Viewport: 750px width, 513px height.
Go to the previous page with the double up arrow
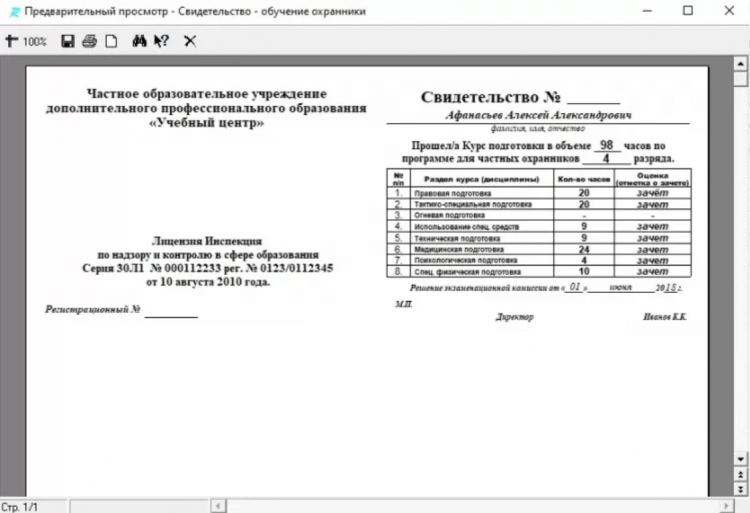[740, 474]
